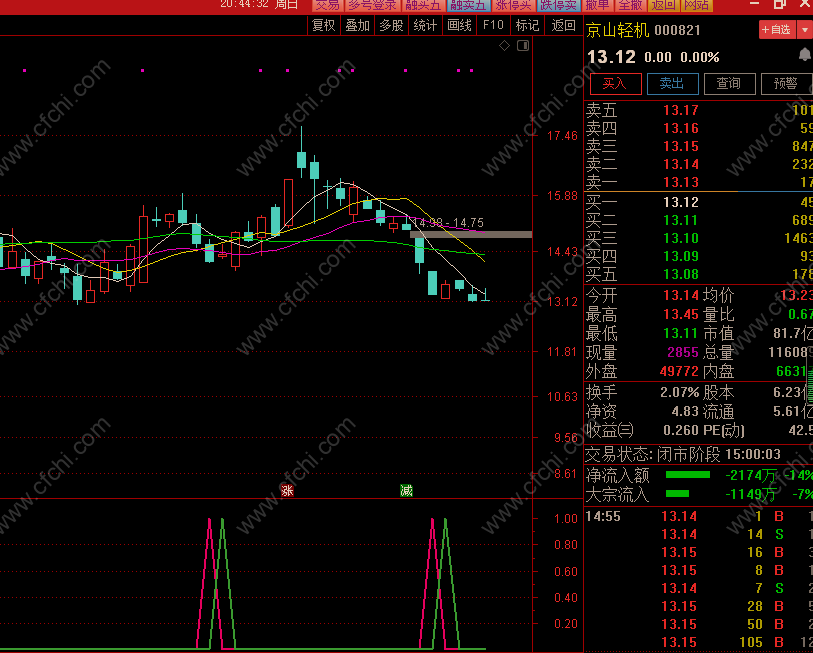813x653 pixels.
Task: Click the 买入 buy button
Action: click(615, 84)
